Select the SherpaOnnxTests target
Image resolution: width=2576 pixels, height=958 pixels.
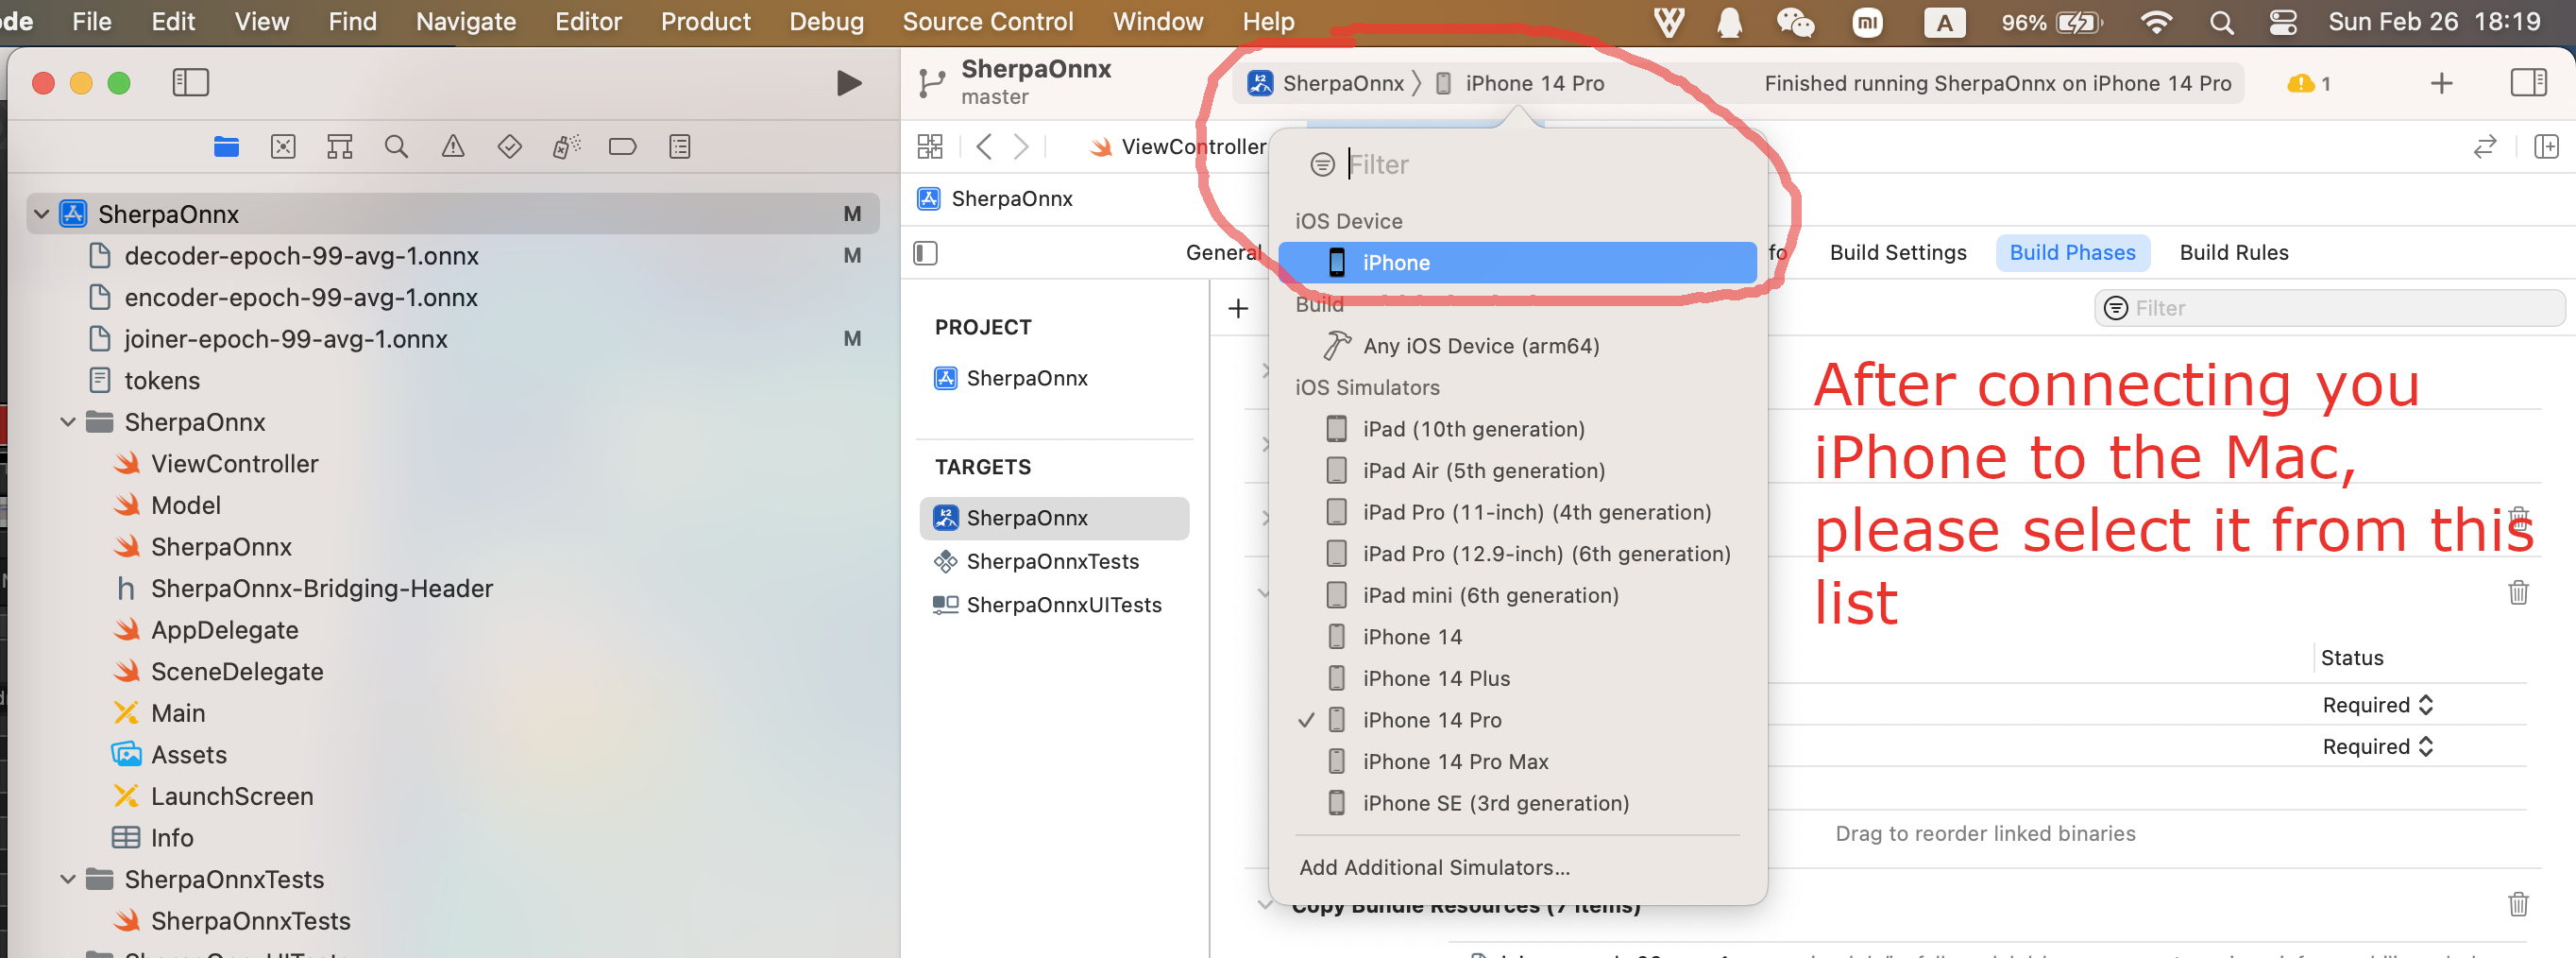pyautogui.click(x=1053, y=562)
